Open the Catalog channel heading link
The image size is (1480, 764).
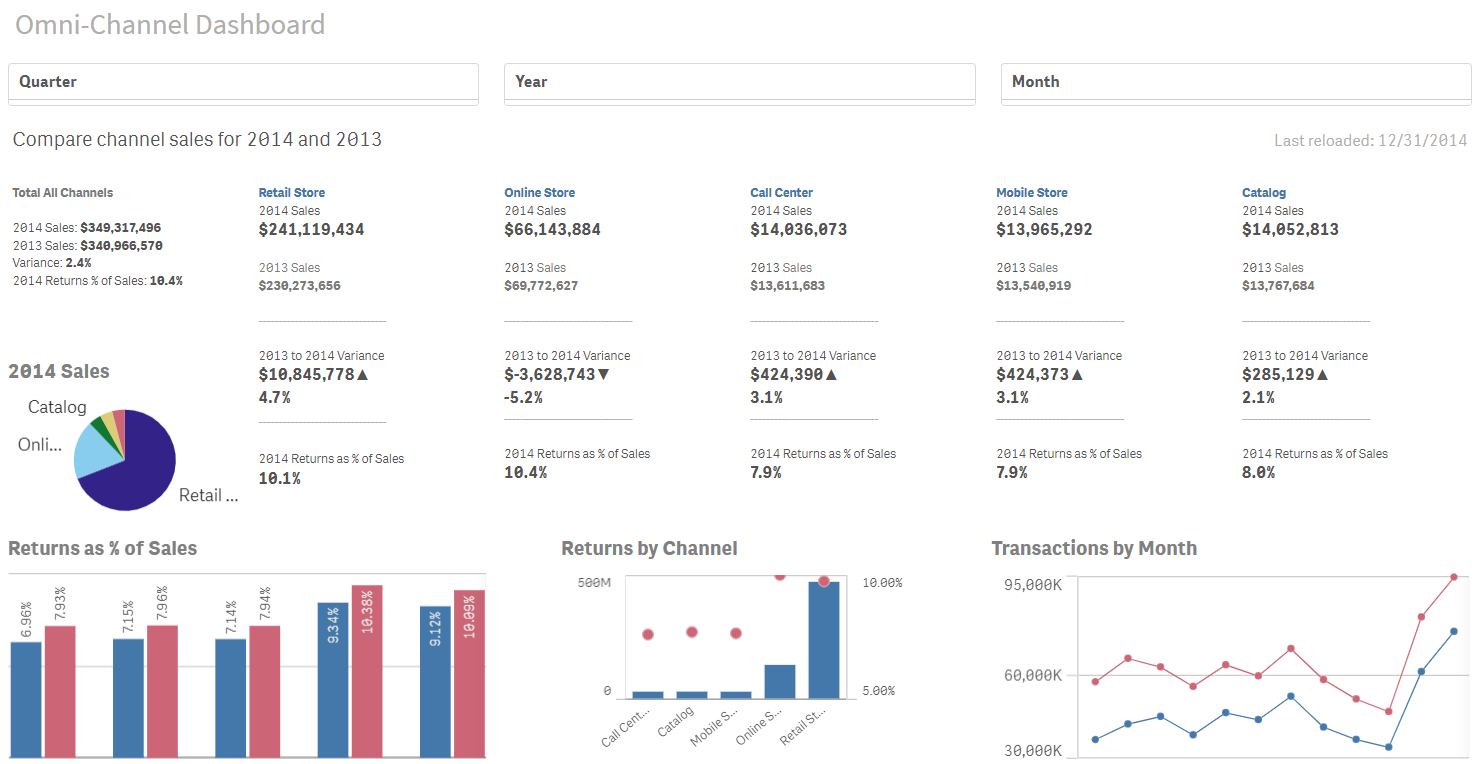coord(1263,193)
